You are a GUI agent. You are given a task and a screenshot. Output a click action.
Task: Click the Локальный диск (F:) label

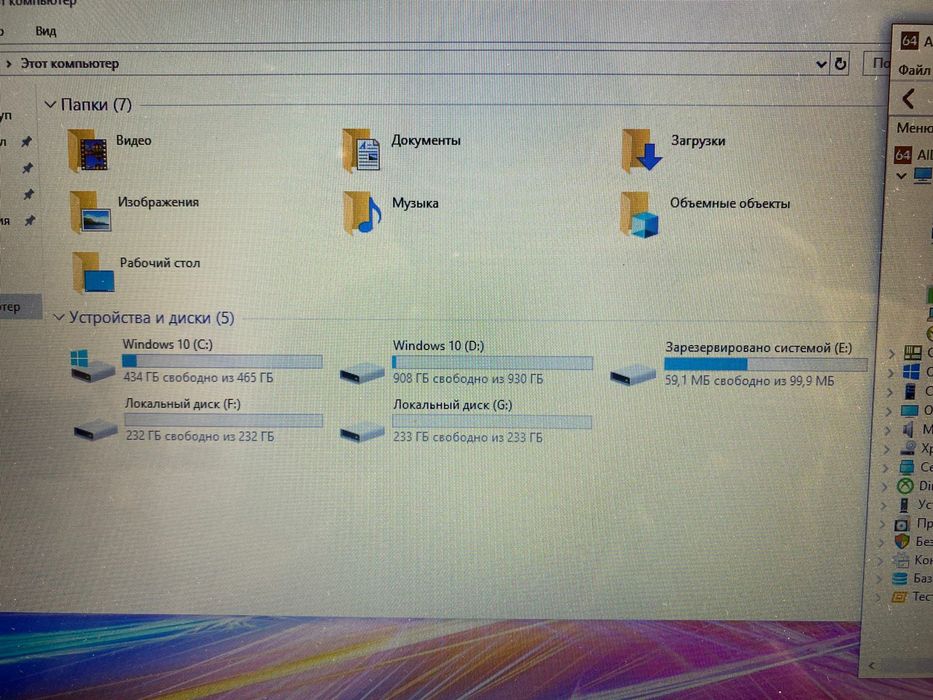coord(183,404)
